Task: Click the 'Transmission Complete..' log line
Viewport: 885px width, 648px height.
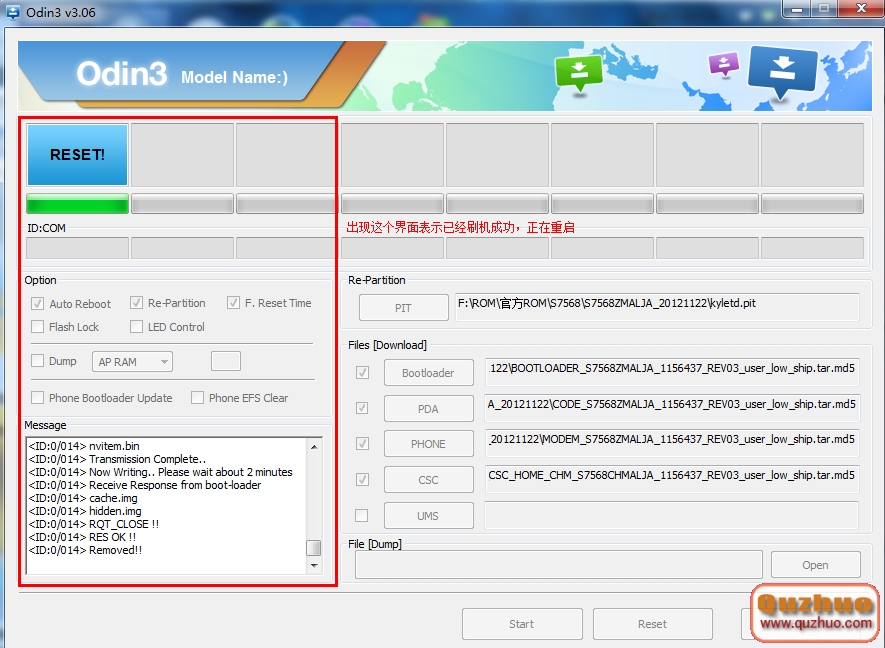Action: pyautogui.click(x=117, y=459)
